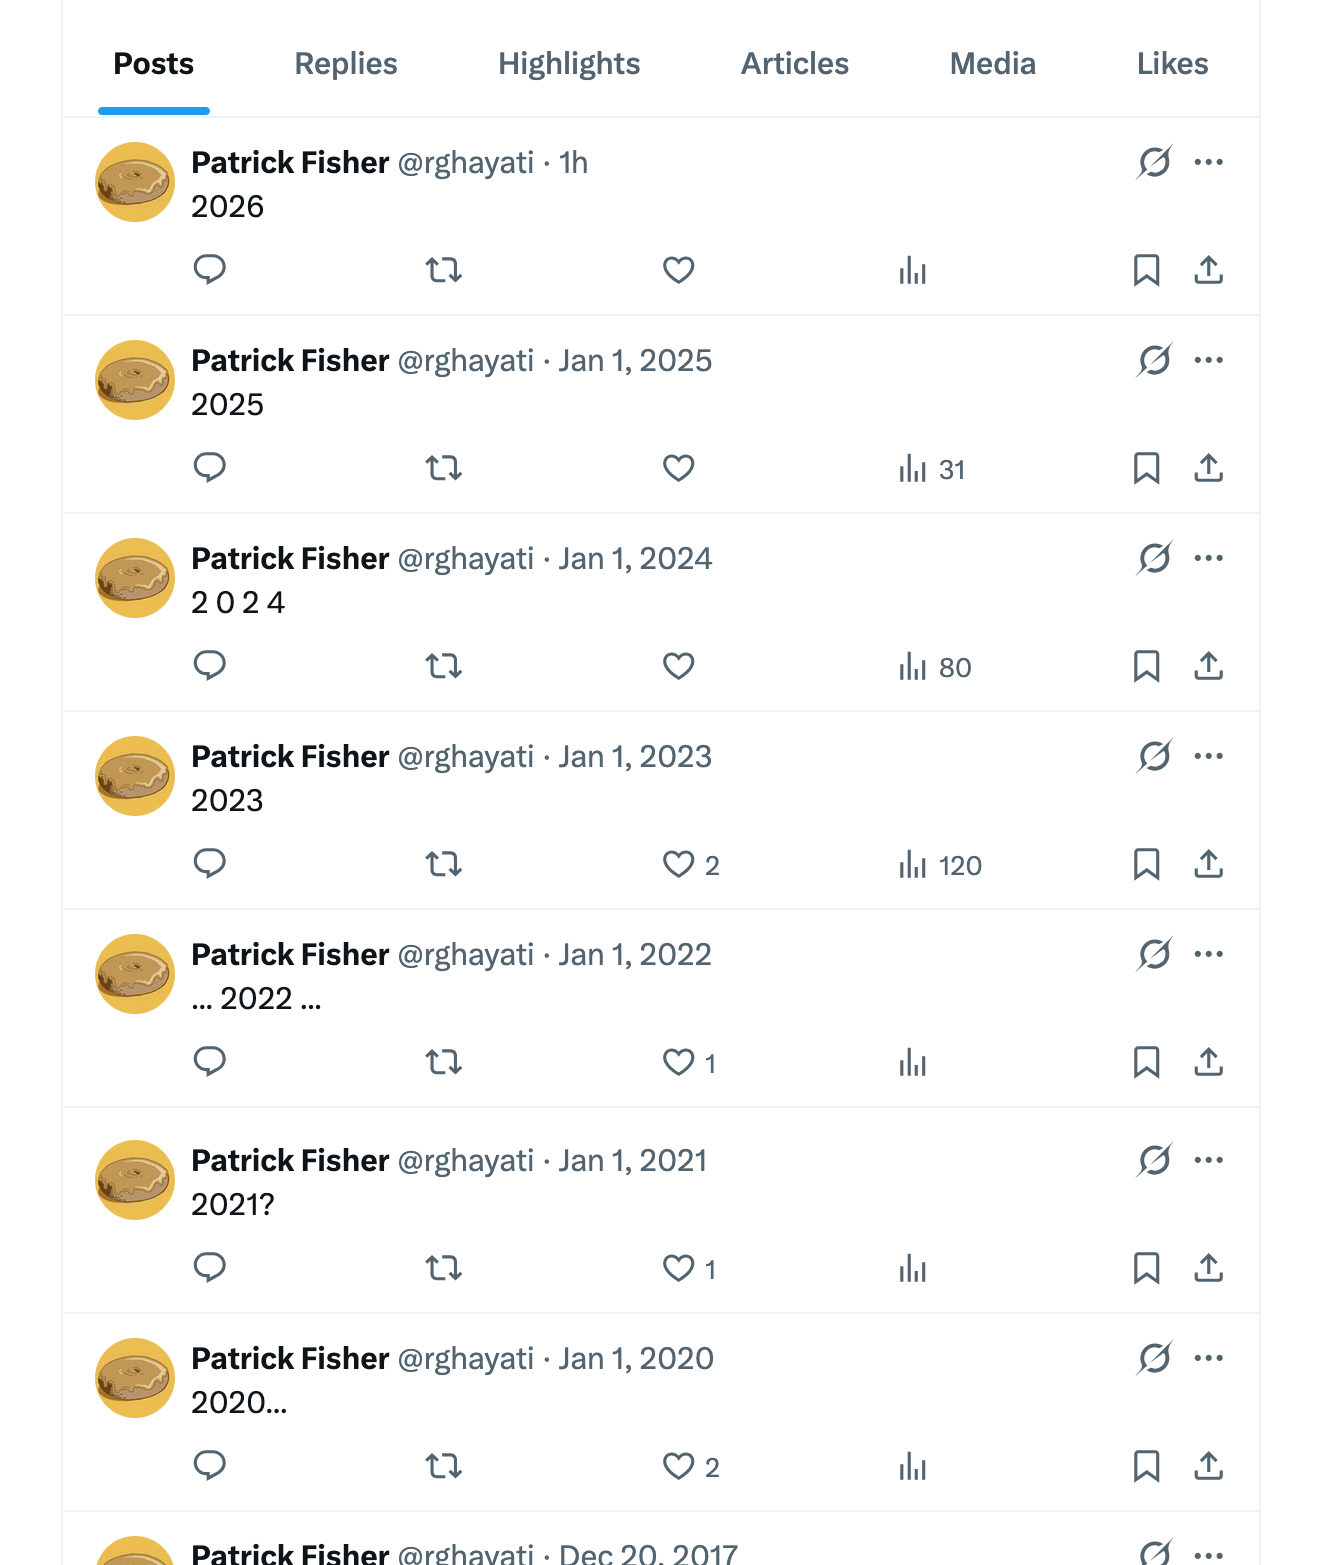This screenshot has height=1565, width=1320.
Task: Like the ... 2022 ... post
Action: [x=679, y=1062]
